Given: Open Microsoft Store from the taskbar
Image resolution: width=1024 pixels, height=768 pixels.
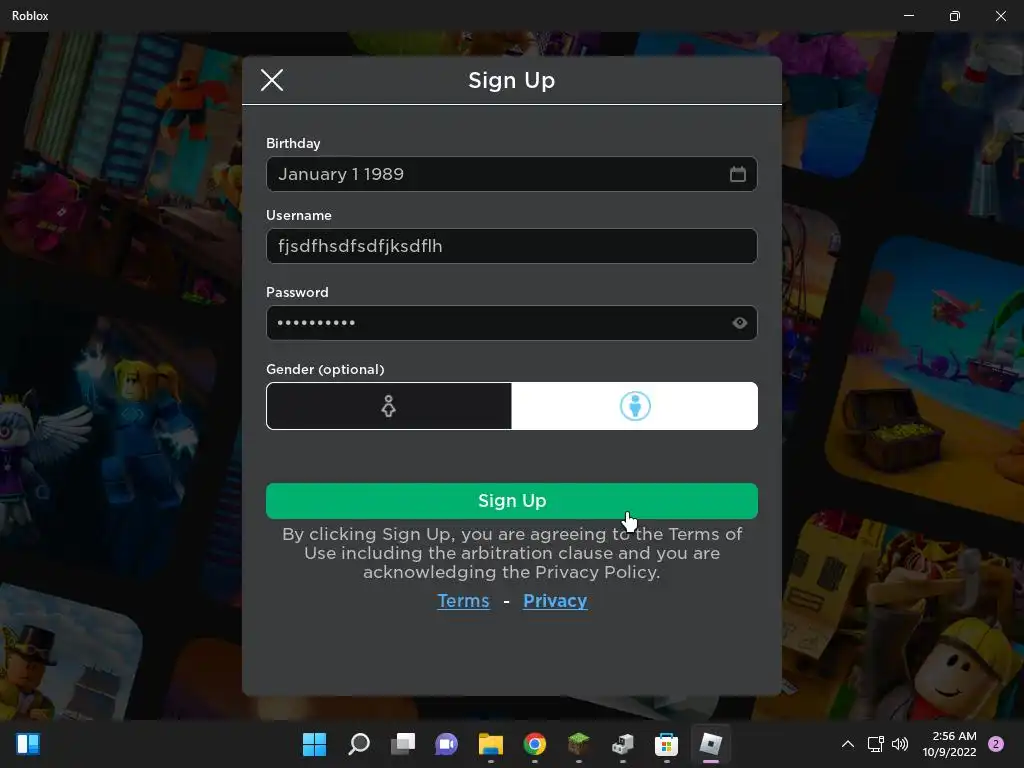Looking at the screenshot, I should click(667, 744).
